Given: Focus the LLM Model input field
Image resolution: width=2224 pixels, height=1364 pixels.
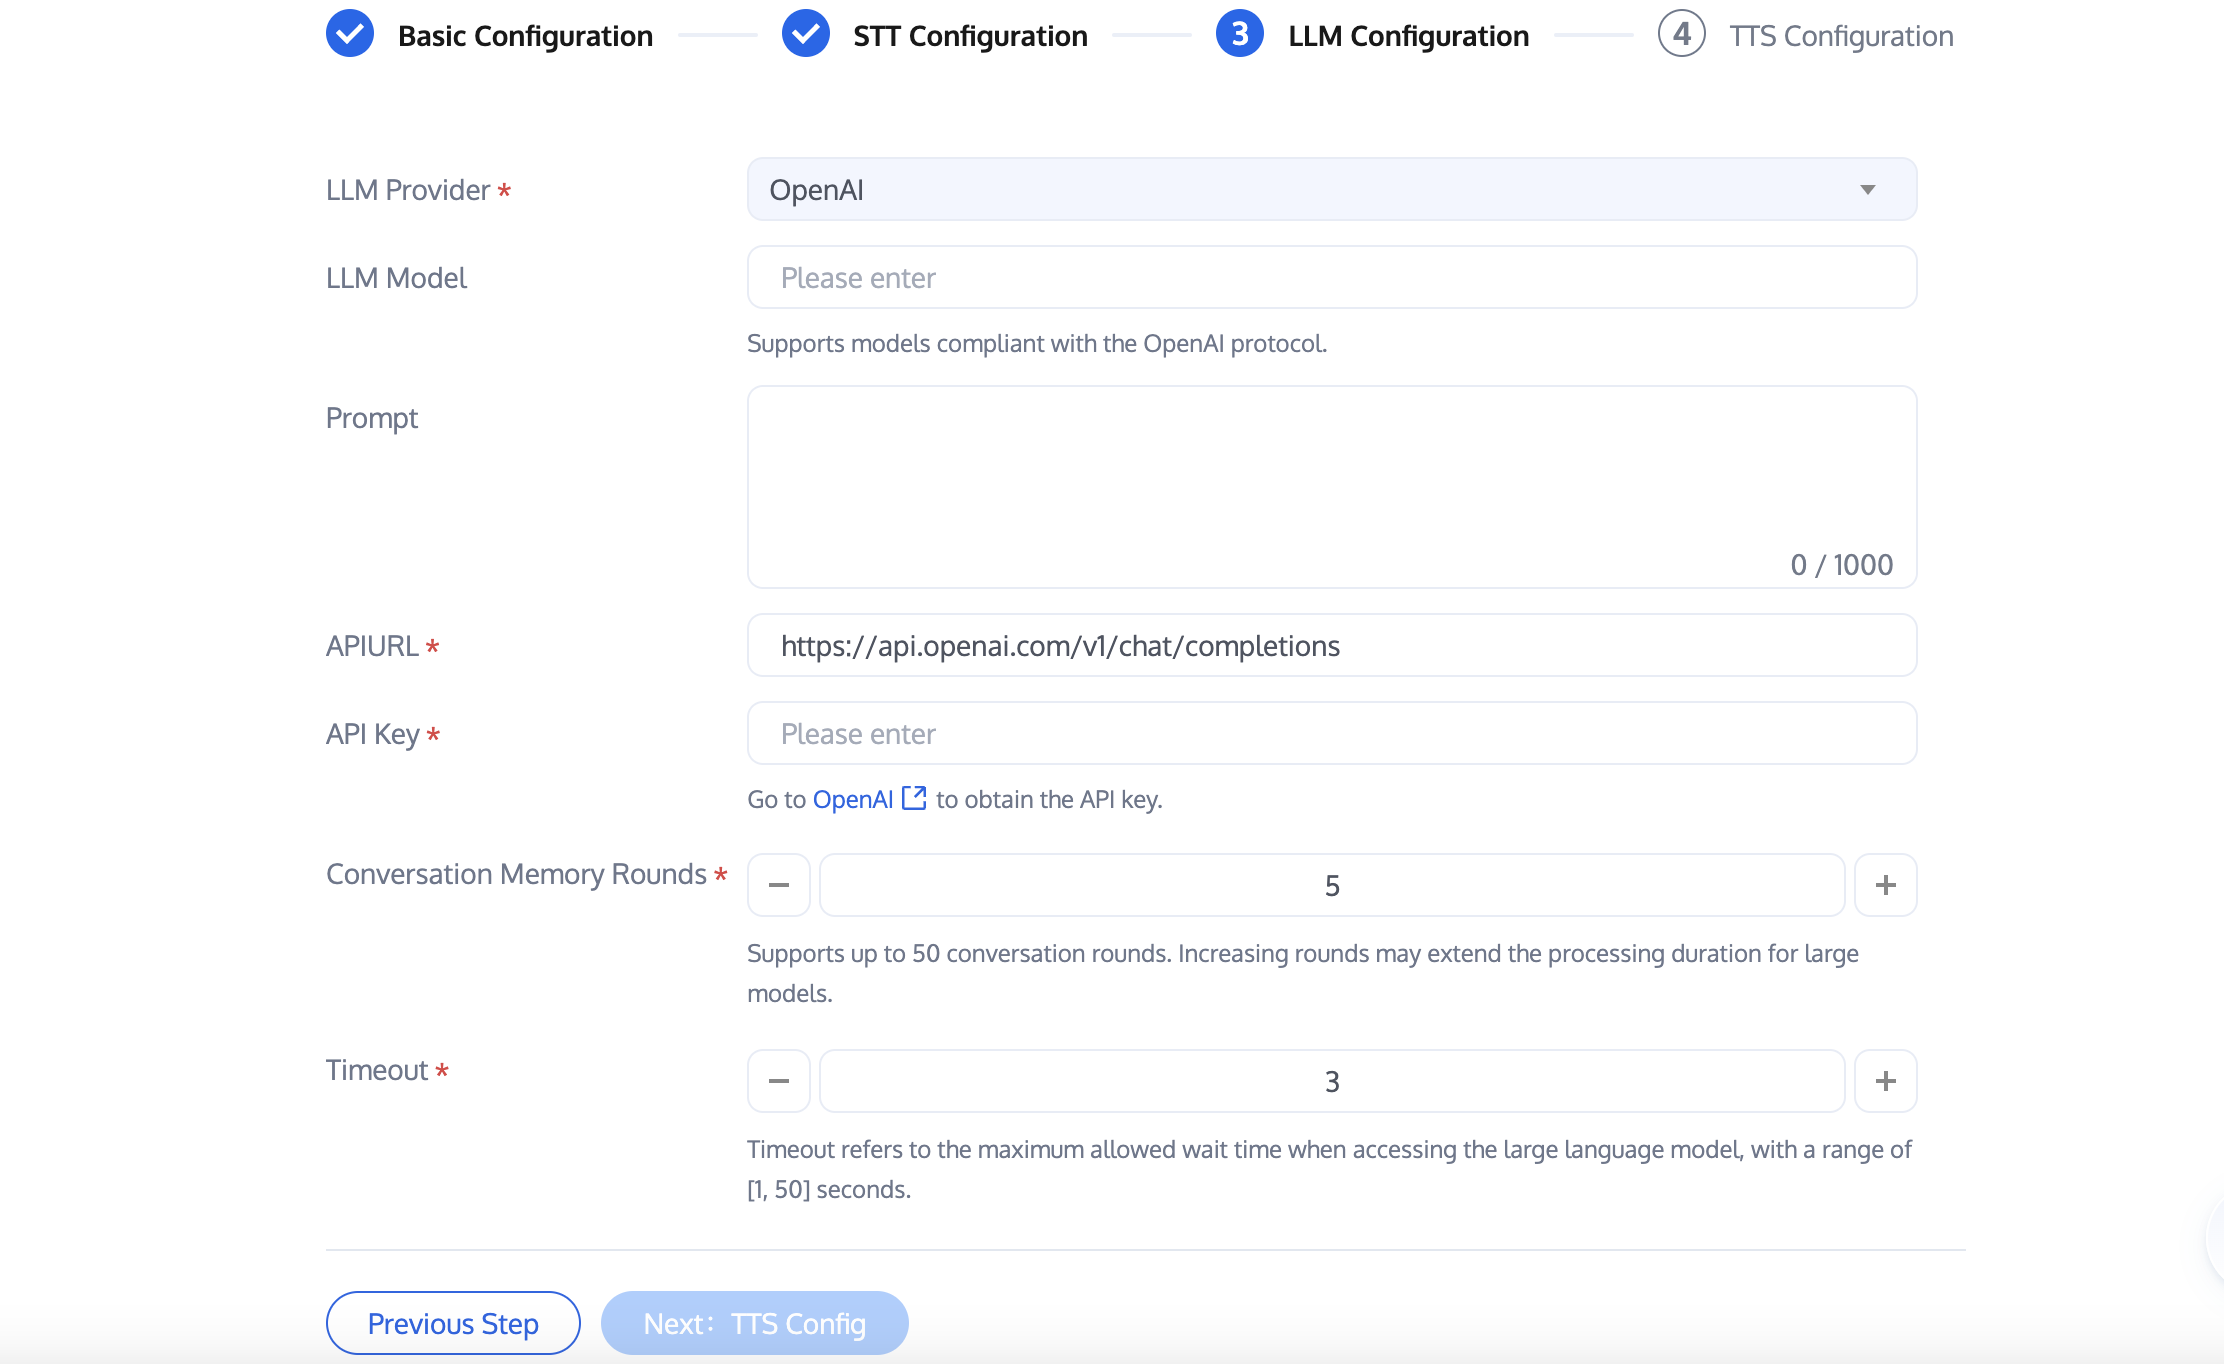Looking at the screenshot, I should click(1331, 278).
